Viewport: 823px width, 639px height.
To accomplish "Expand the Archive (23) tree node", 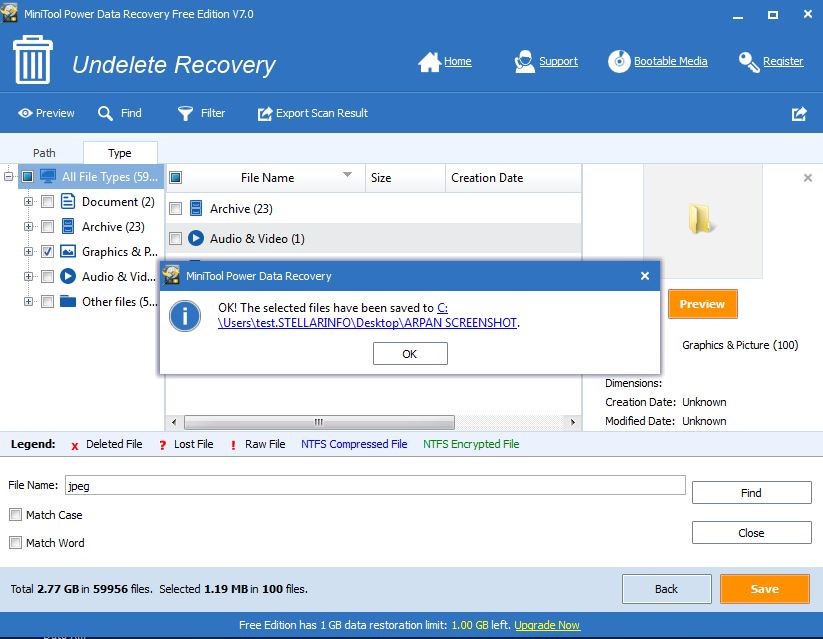I will [x=28, y=226].
